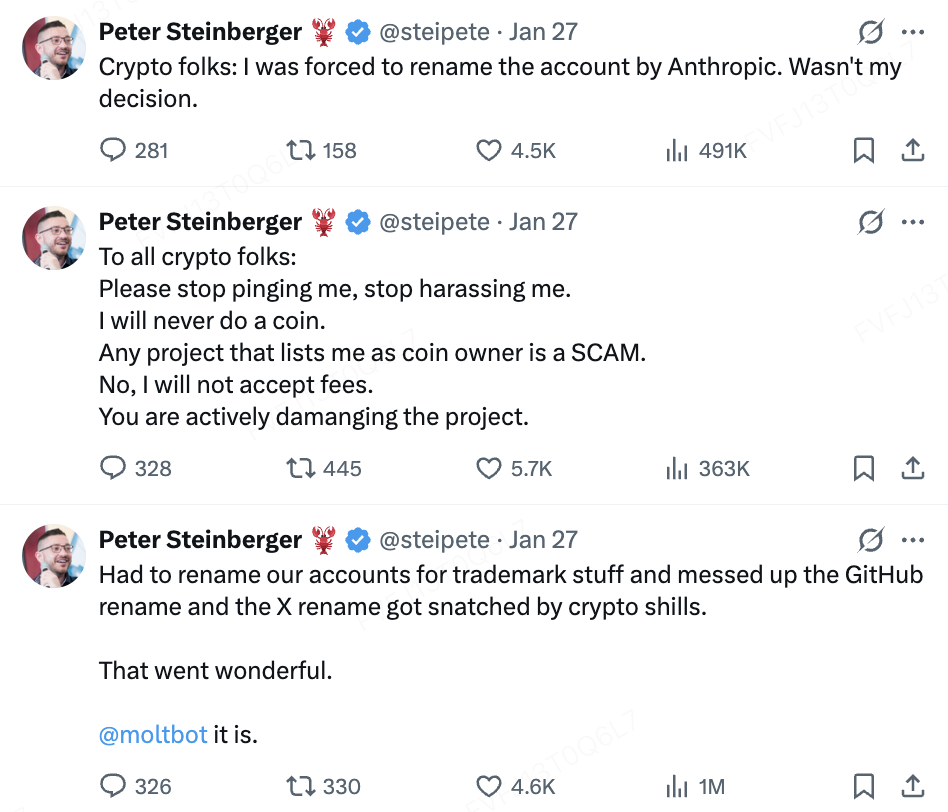Open more options on the SCAM tweet
This screenshot has width=948, height=812.
(x=912, y=222)
